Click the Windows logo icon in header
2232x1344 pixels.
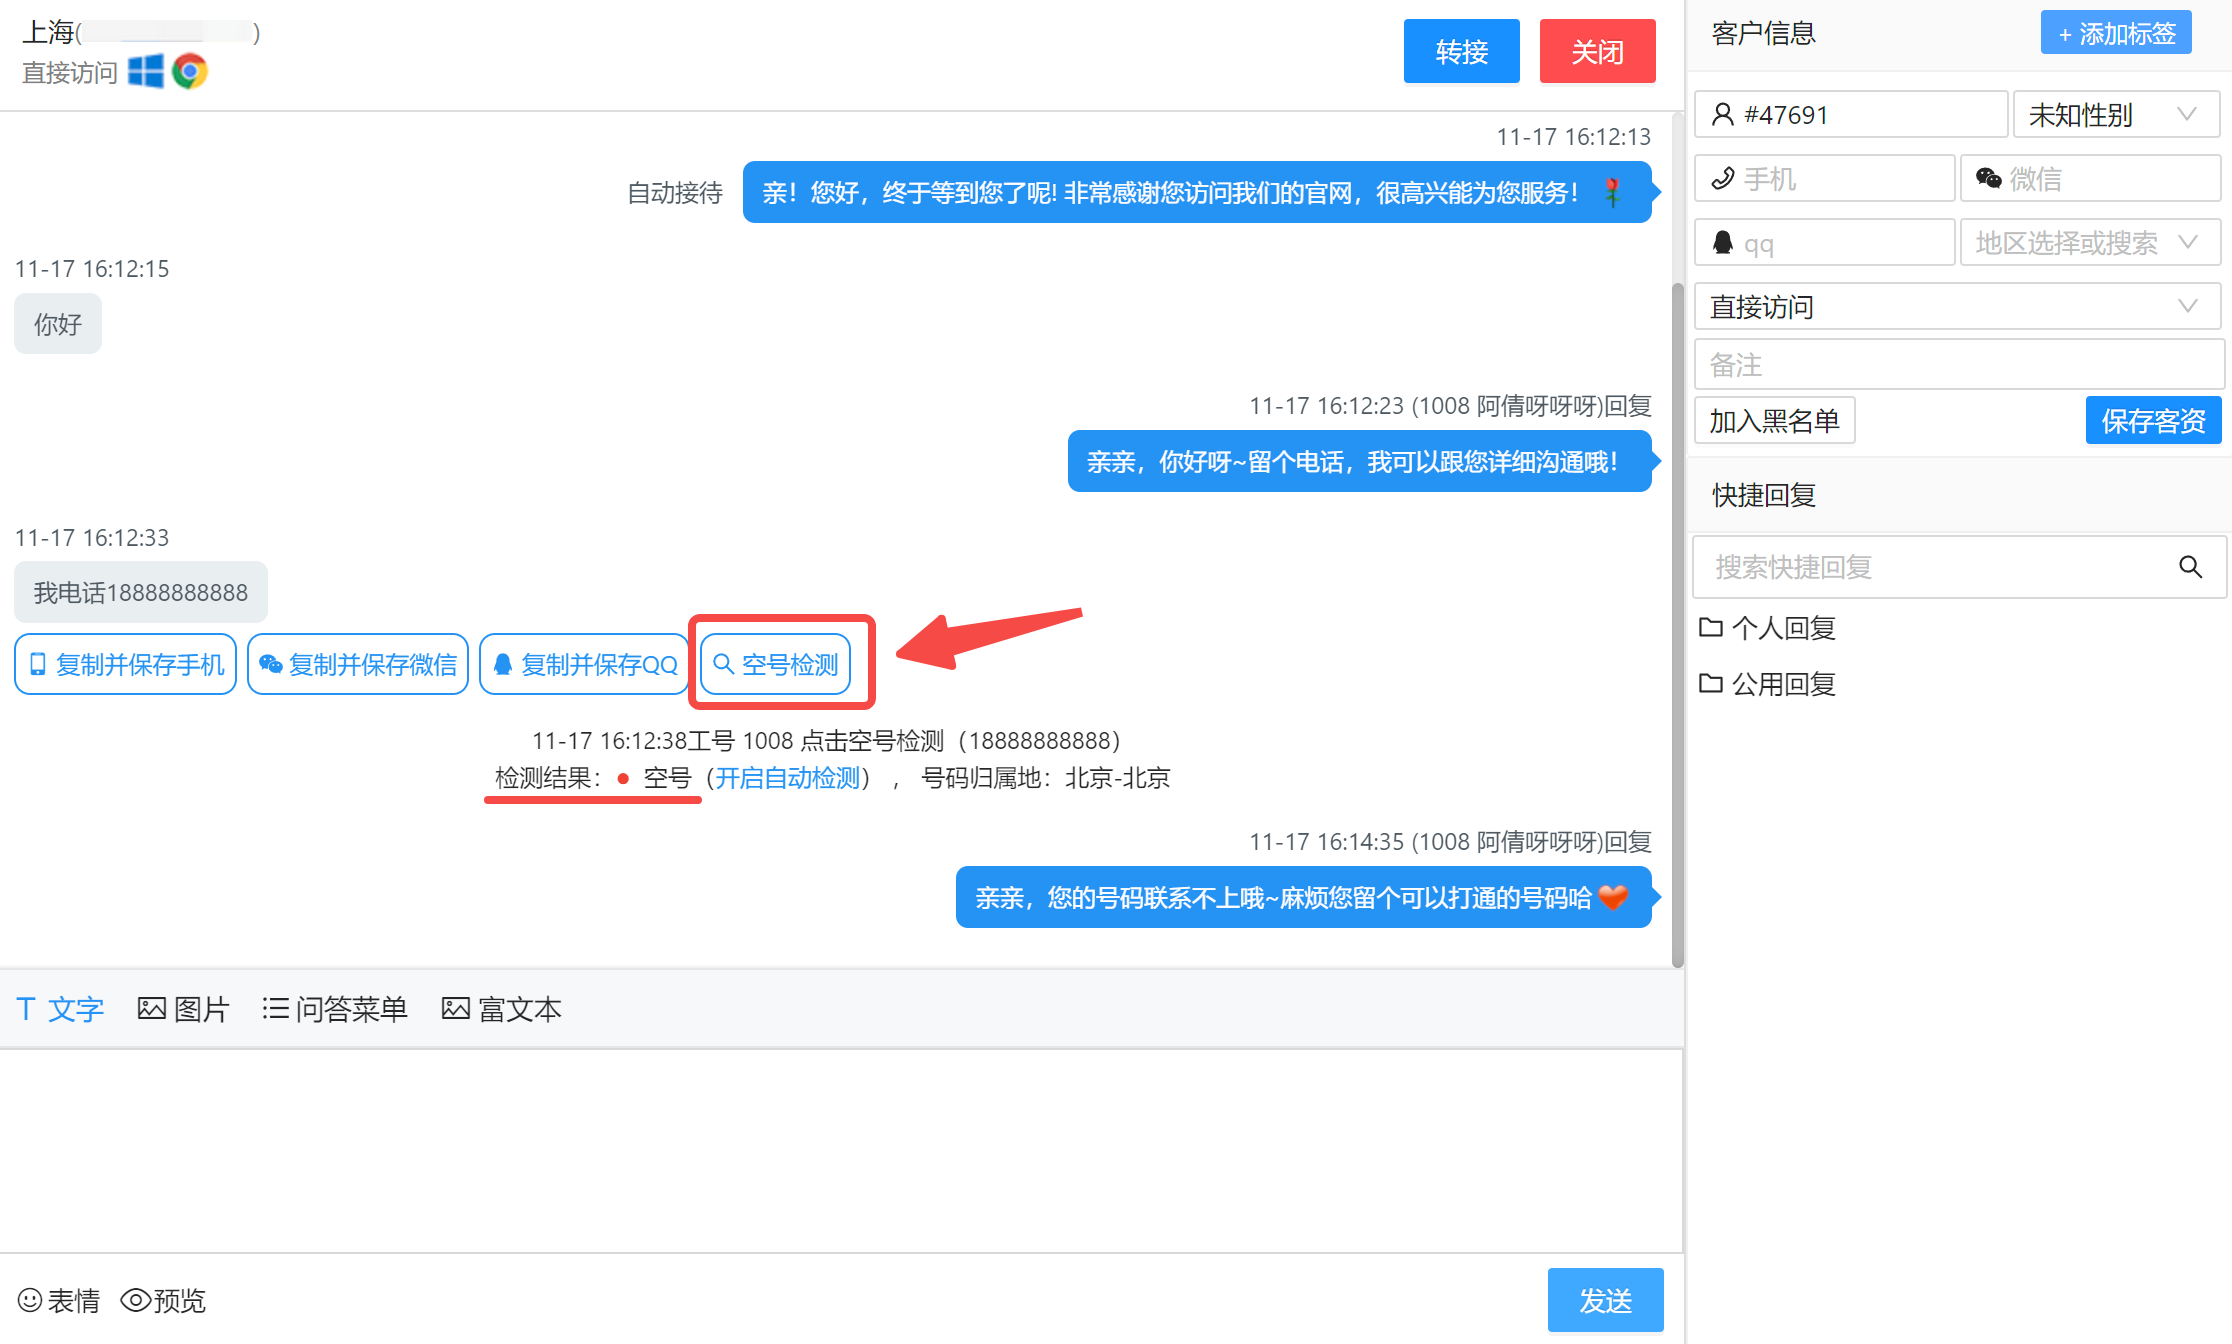point(146,72)
